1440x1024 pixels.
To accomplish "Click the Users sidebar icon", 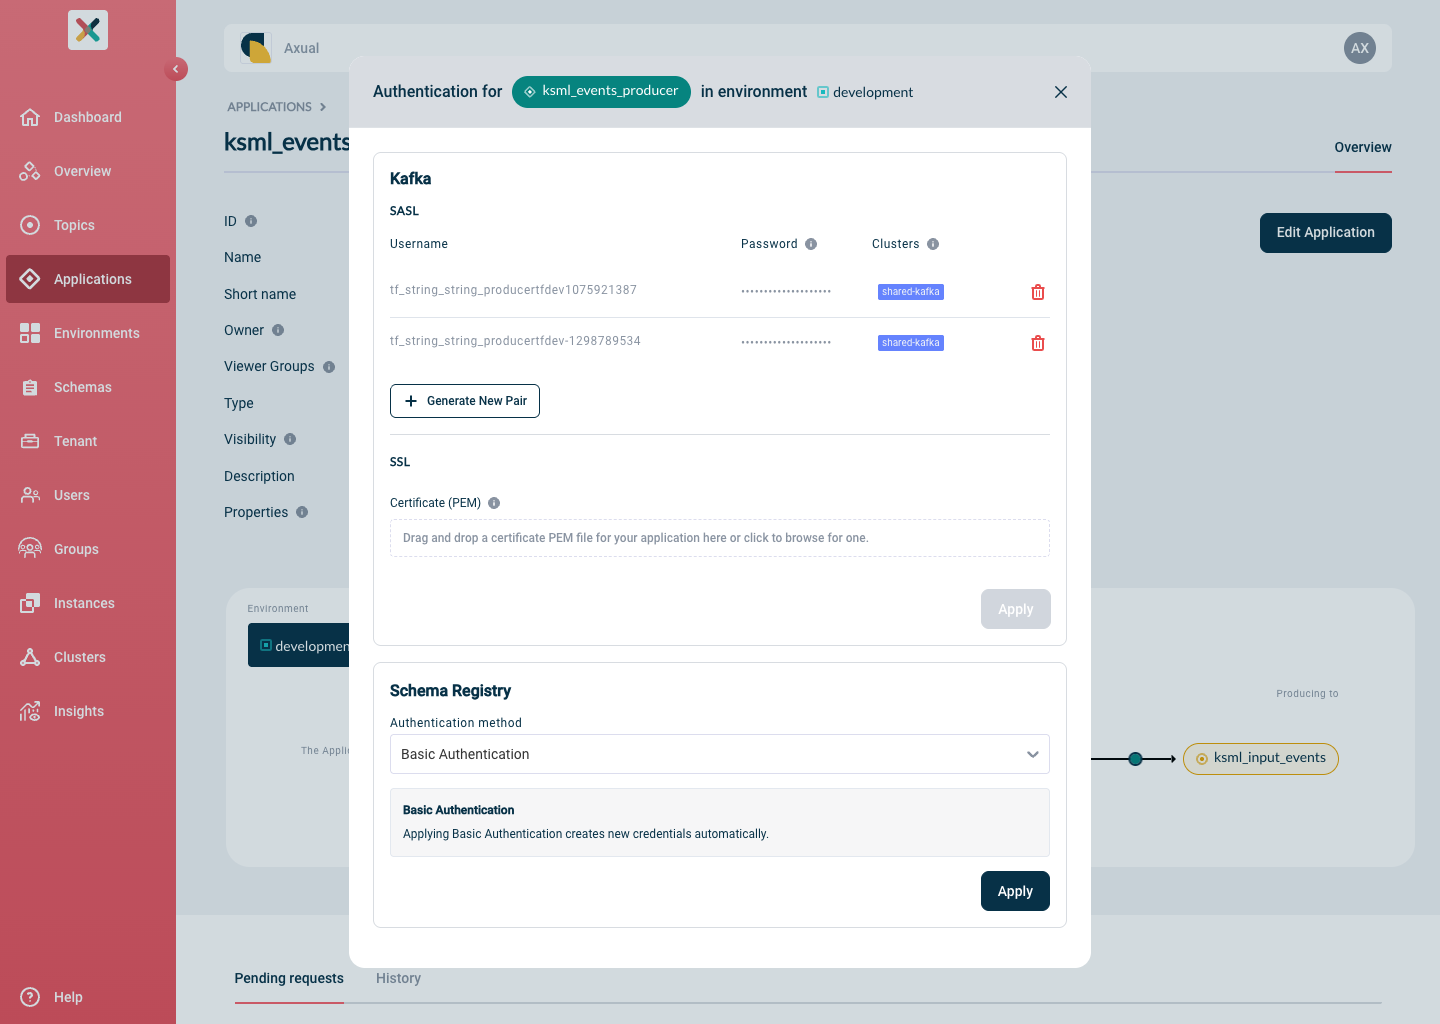I will point(30,495).
